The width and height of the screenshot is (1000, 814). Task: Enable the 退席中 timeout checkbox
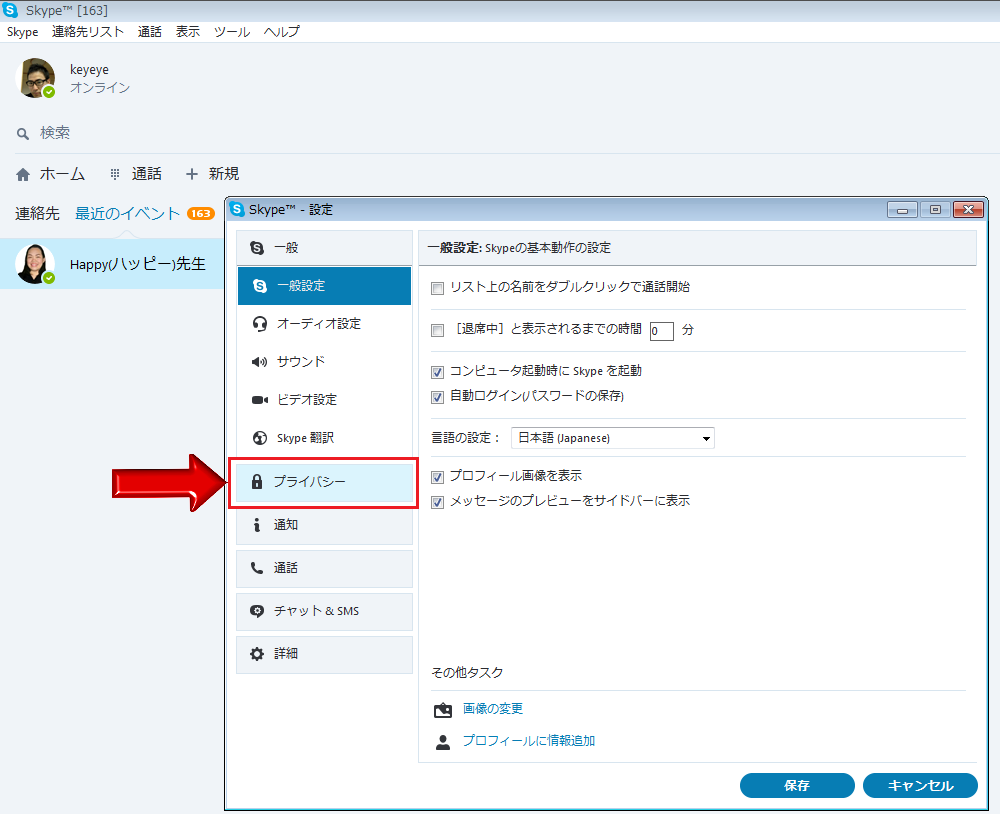(438, 330)
